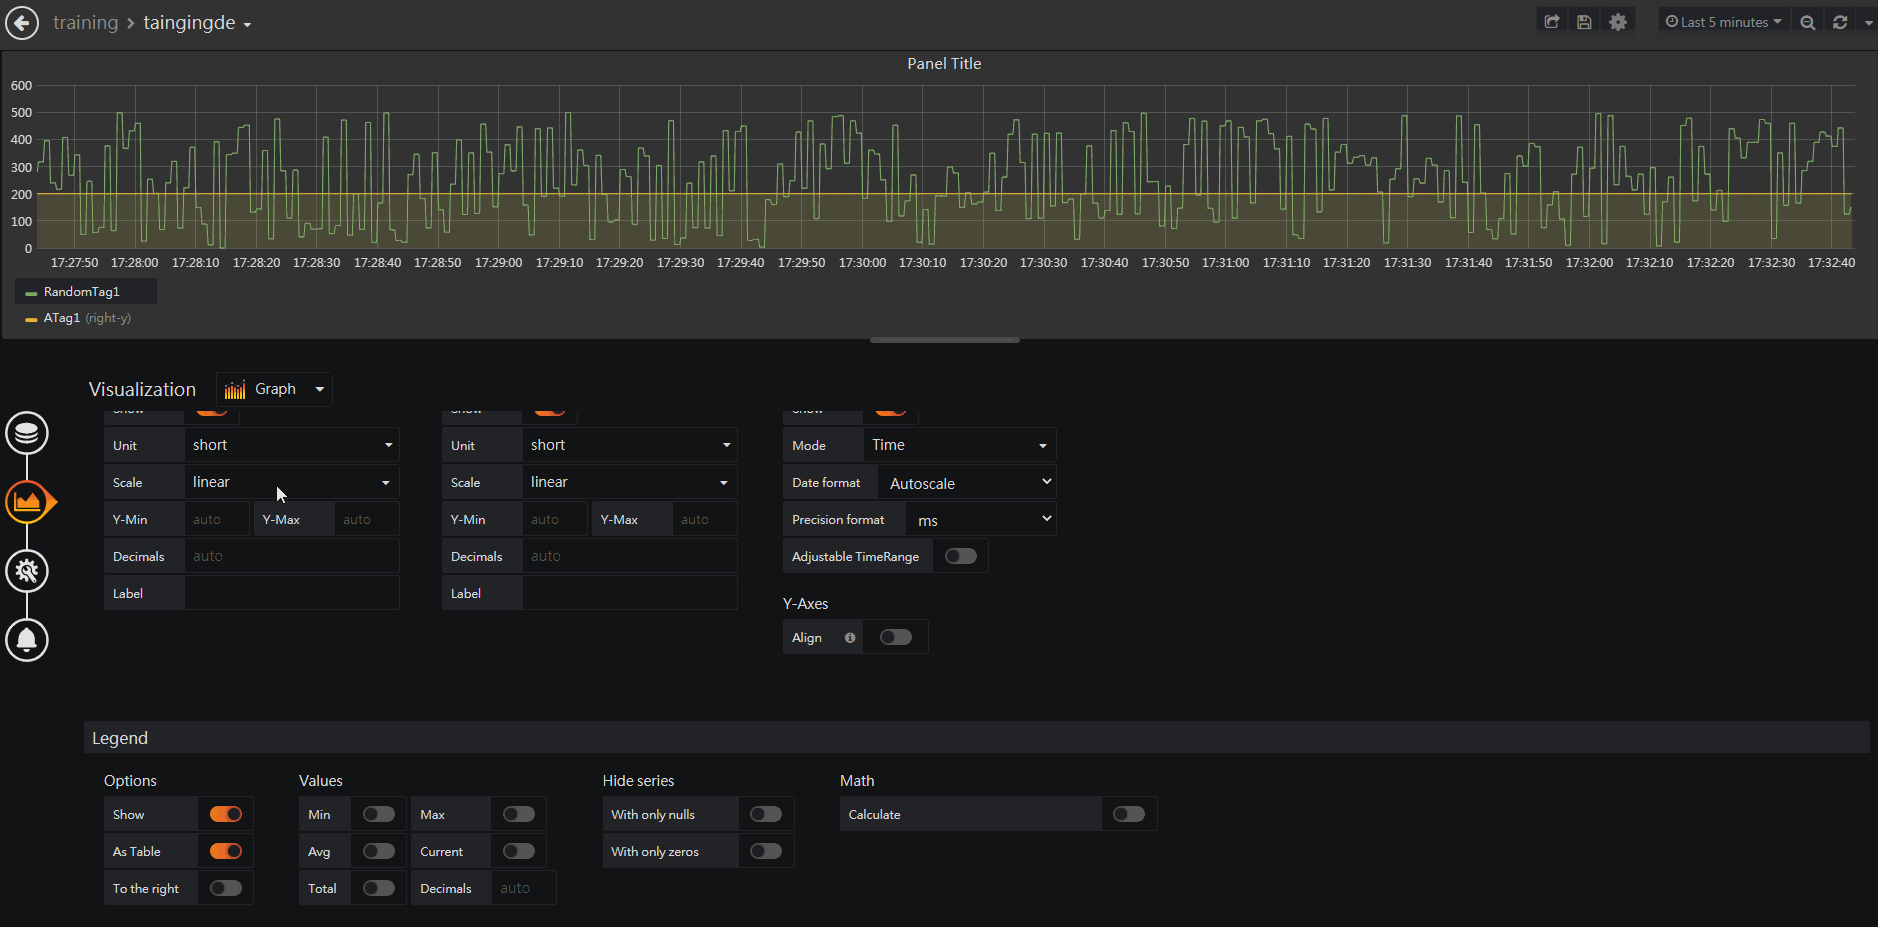Toggle legend Show switch
The height and width of the screenshot is (927, 1878).
click(x=226, y=814)
